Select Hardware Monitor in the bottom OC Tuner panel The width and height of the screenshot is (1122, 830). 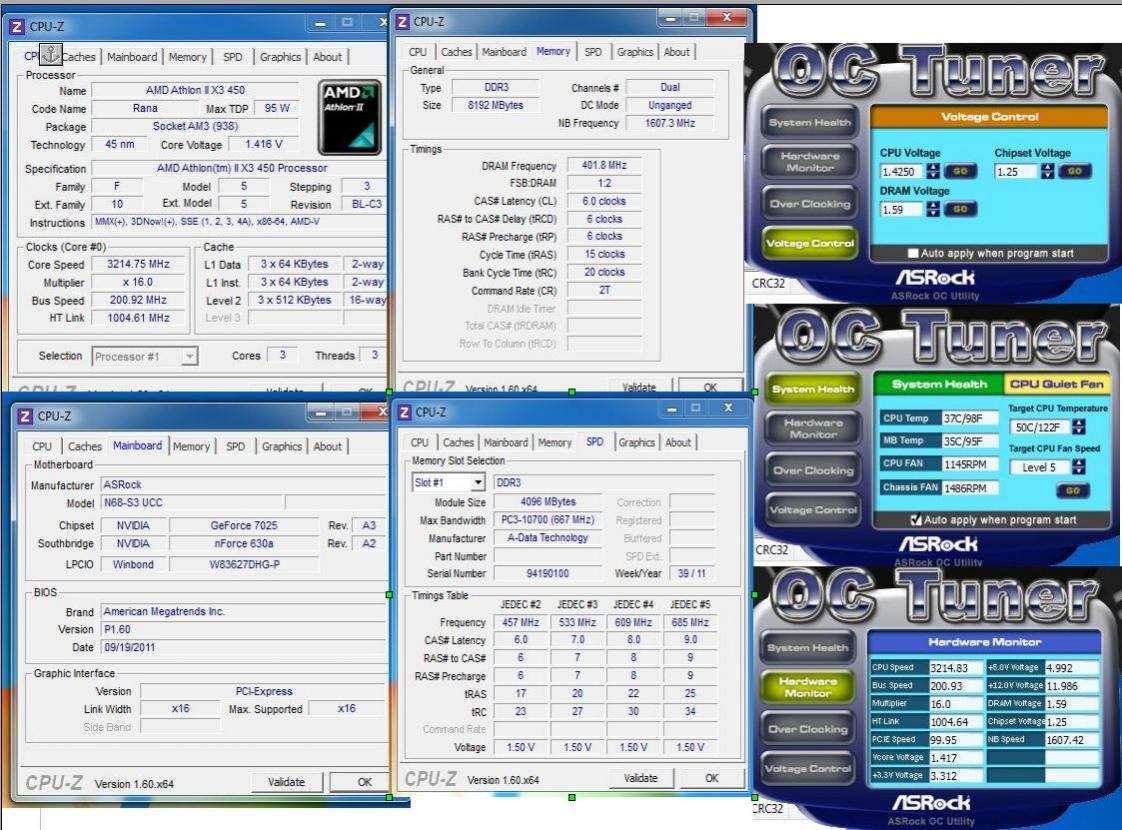[807, 687]
